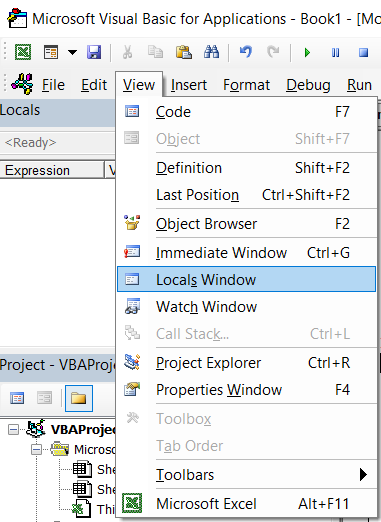381x522 pixels.
Task: Click the Insert UserForm toolbar icon
Action: [51, 52]
